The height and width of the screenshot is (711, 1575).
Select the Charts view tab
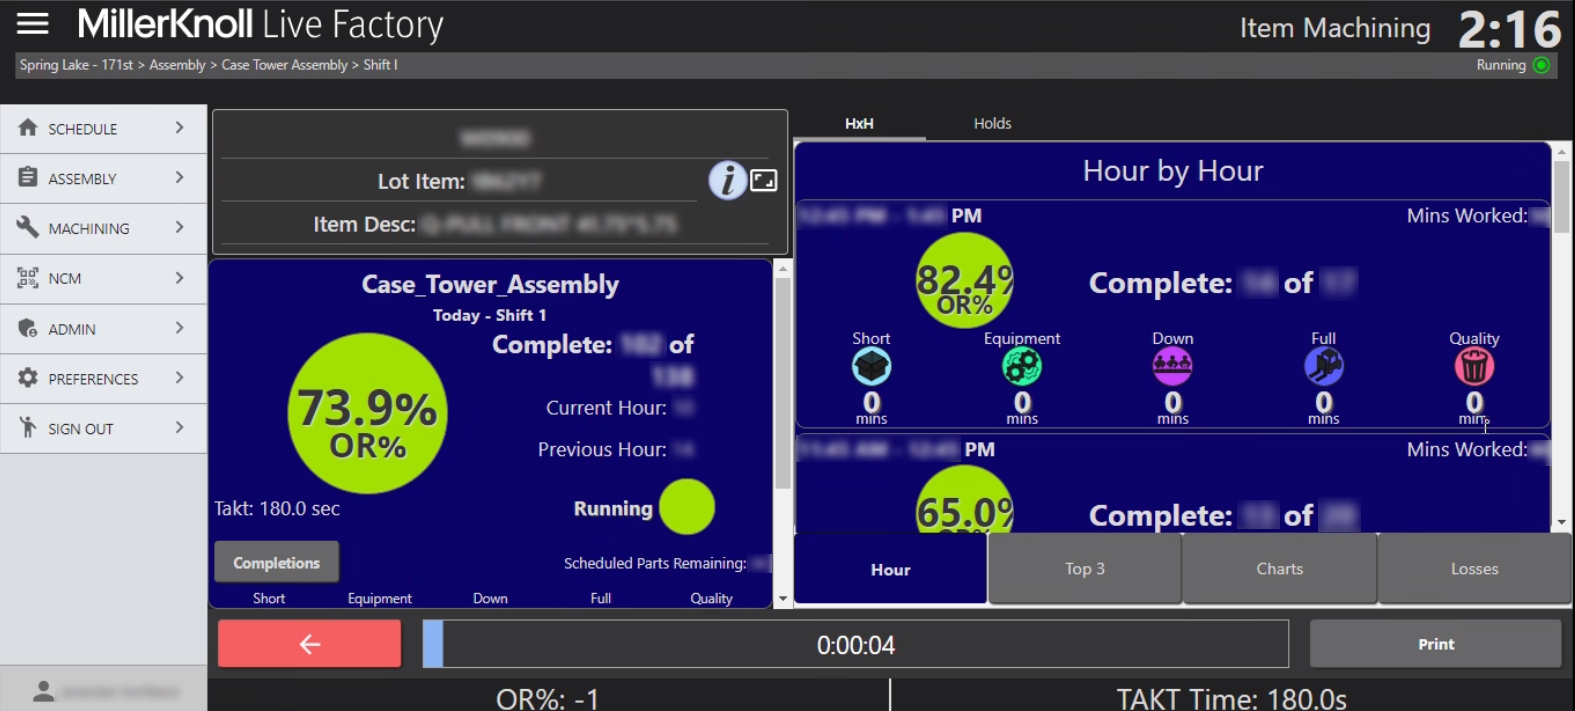pyautogui.click(x=1280, y=569)
